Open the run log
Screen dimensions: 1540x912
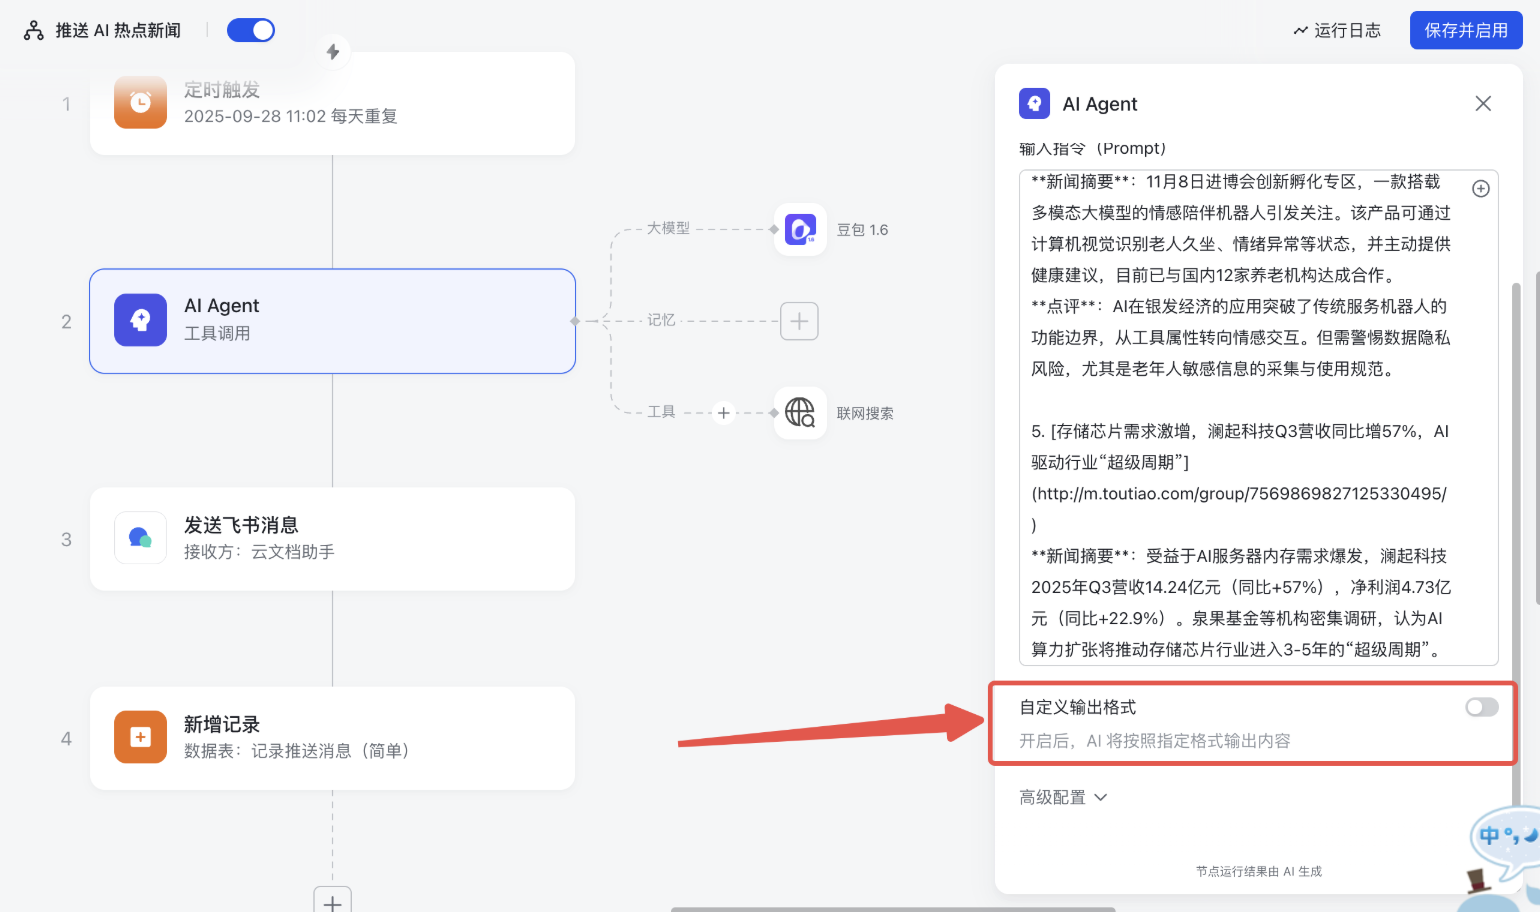pos(1337,30)
